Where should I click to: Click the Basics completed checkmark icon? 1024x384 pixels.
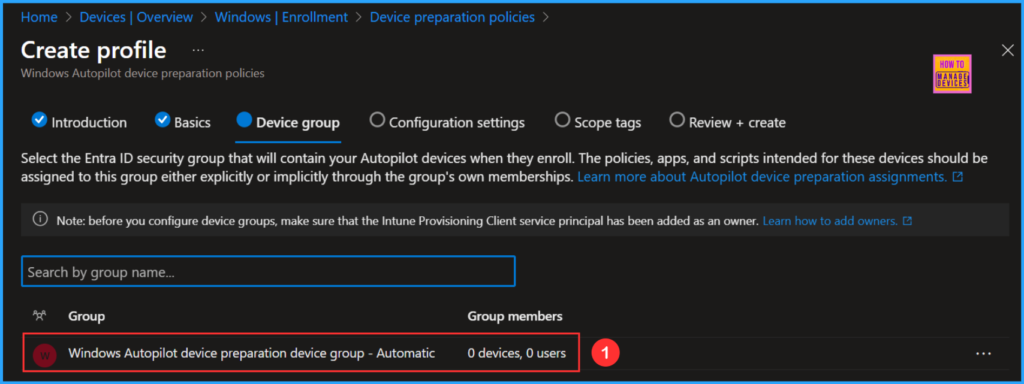point(162,120)
